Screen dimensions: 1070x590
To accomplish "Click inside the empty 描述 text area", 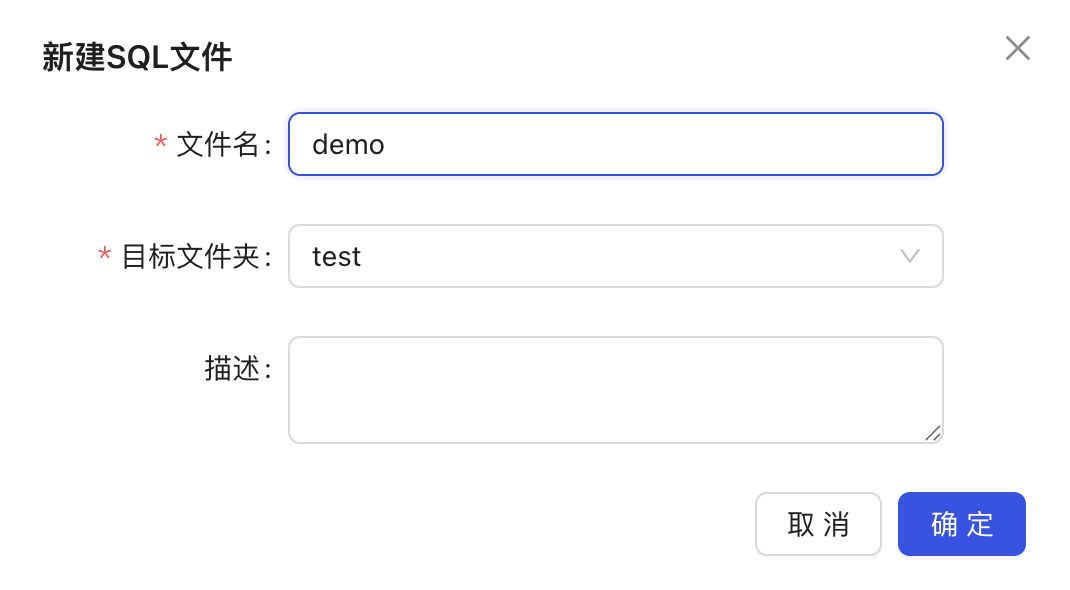I will point(616,389).
